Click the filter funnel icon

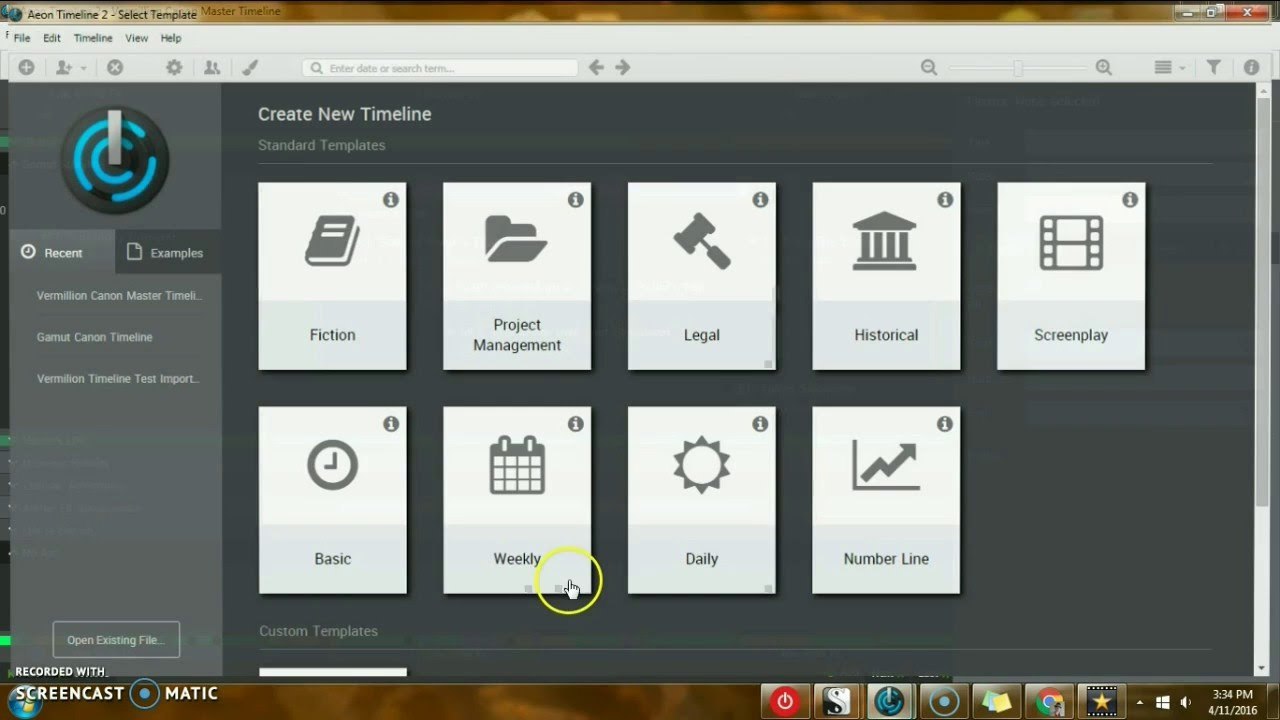tap(1213, 67)
